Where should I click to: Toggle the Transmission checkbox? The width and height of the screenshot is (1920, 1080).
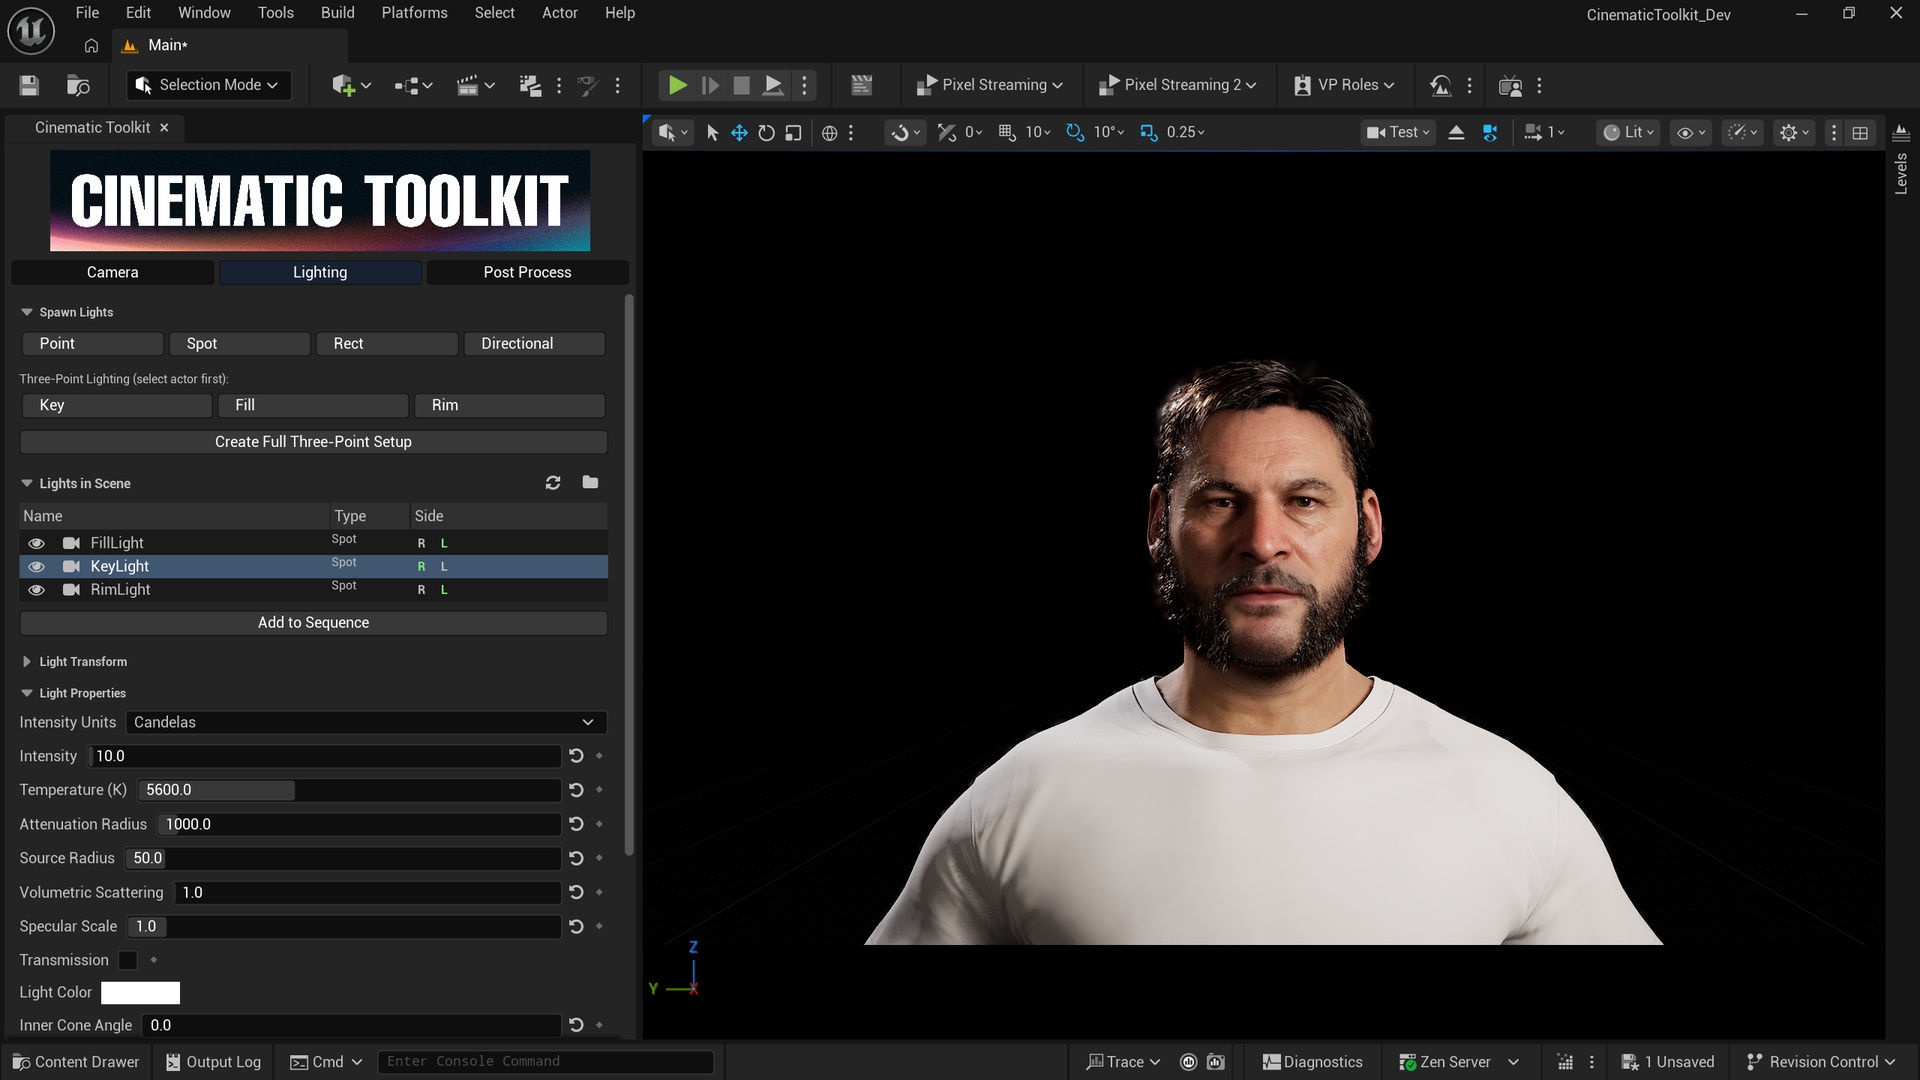(x=128, y=960)
